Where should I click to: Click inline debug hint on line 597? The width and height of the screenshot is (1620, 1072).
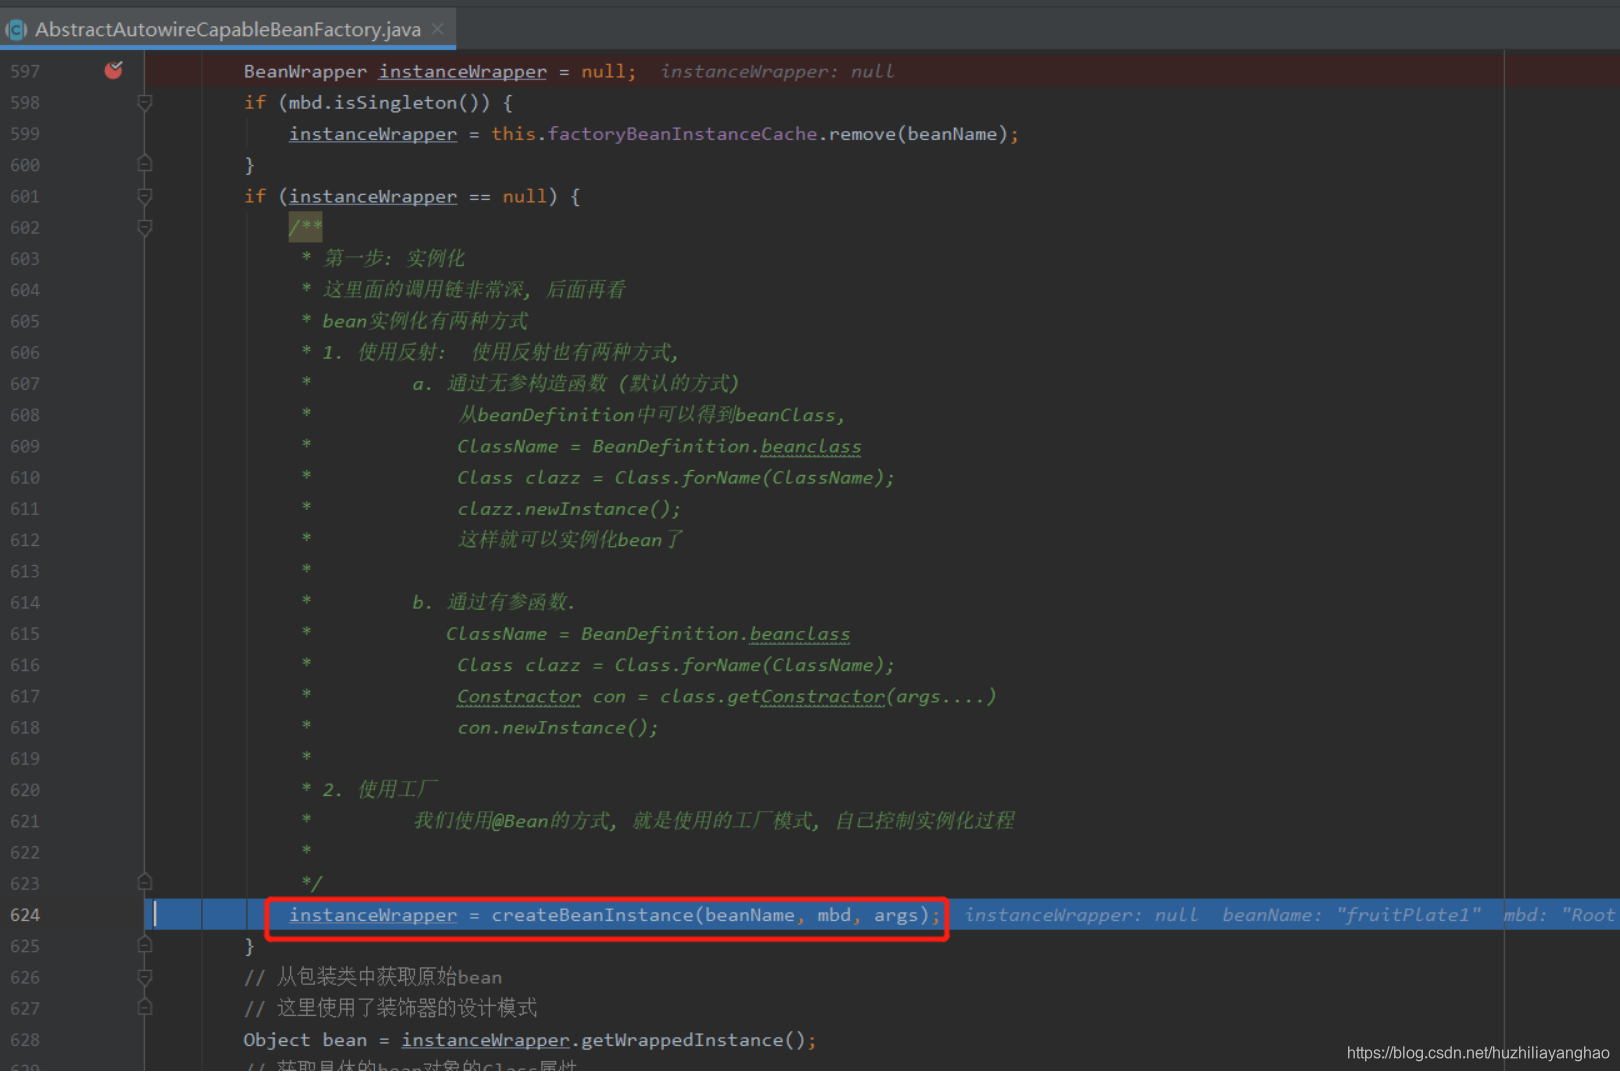tap(777, 71)
